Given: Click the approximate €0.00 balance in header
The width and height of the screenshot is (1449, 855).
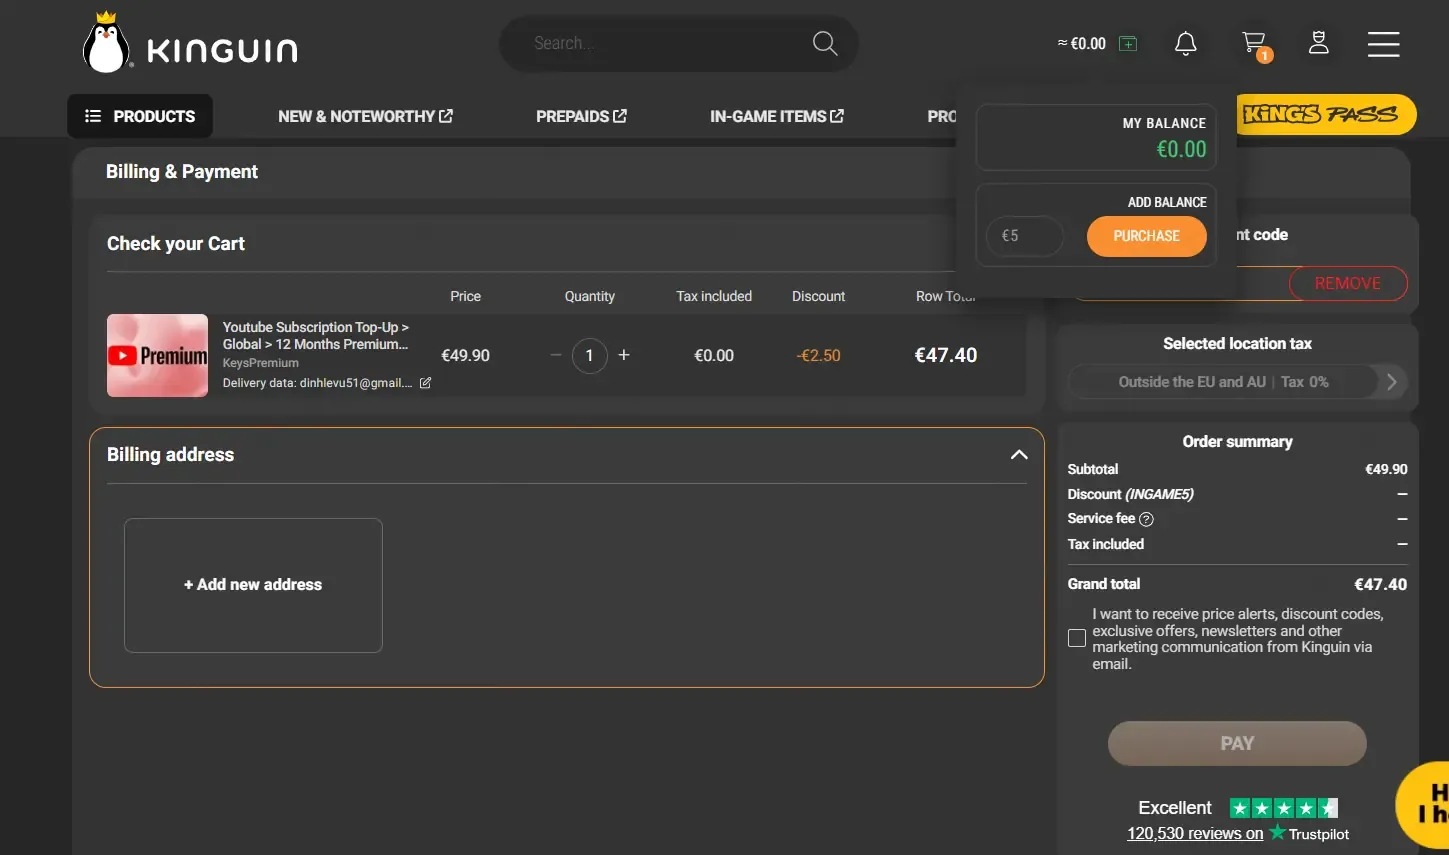Looking at the screenshot, I should pyautogui.click(x=1082, y=44).
